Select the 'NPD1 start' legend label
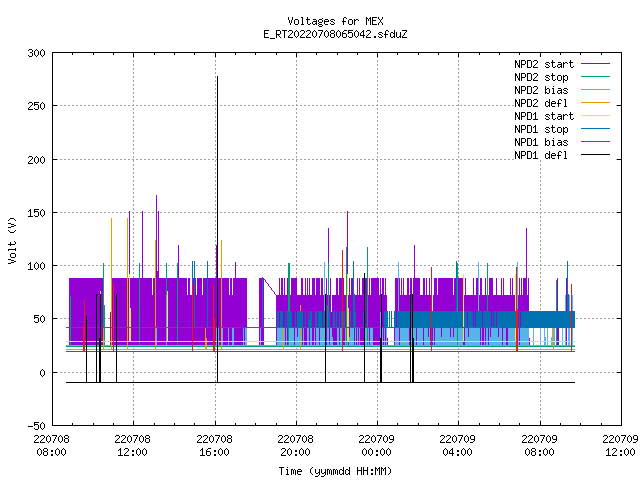640x480 pixels. (x=544, y=116)
